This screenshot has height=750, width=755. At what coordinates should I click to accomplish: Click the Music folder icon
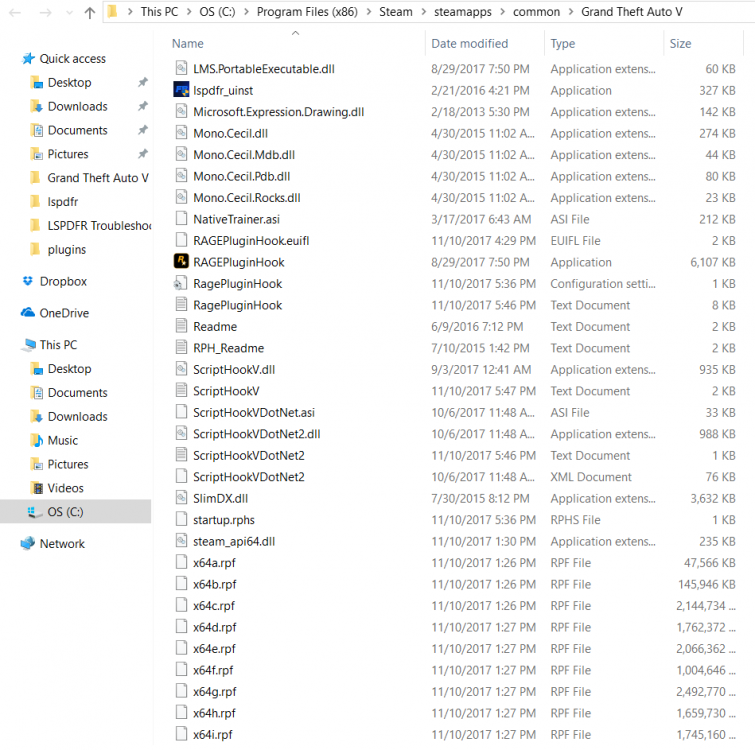pos(36,440)
